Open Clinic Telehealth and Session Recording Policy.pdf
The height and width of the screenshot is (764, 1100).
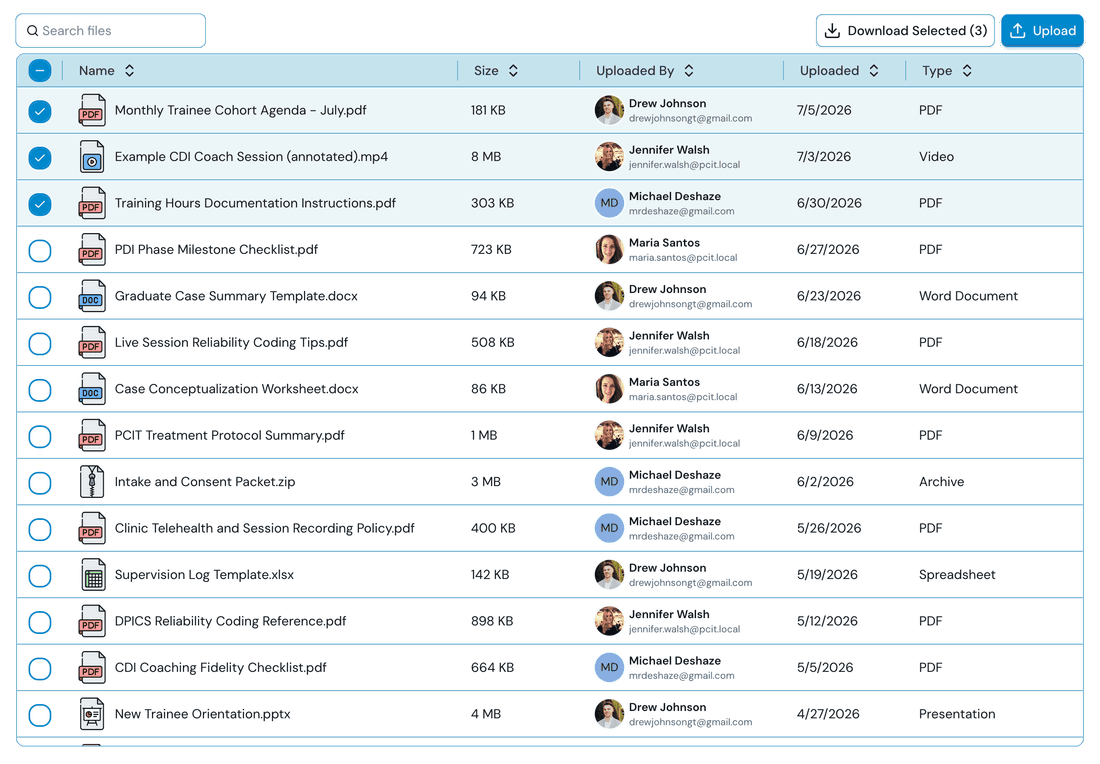[x=264, y=528]
